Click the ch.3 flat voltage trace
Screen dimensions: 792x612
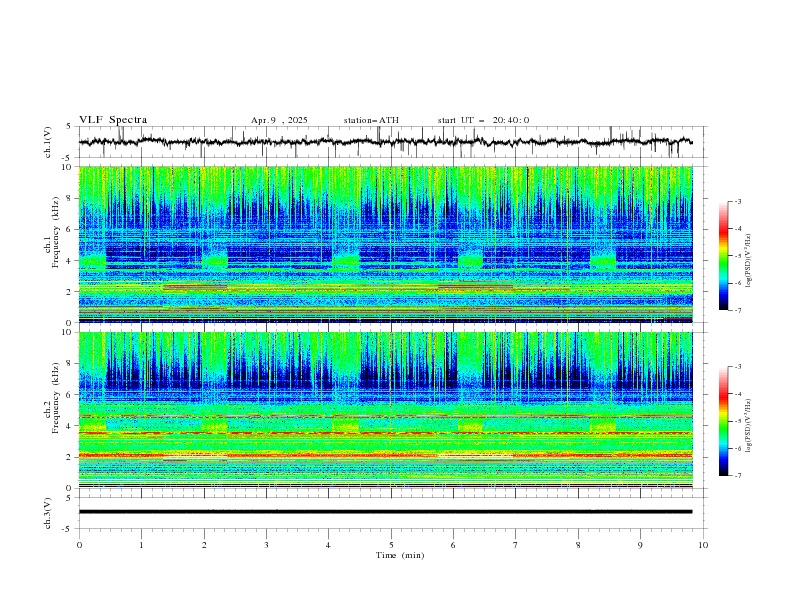coord(385,512)
